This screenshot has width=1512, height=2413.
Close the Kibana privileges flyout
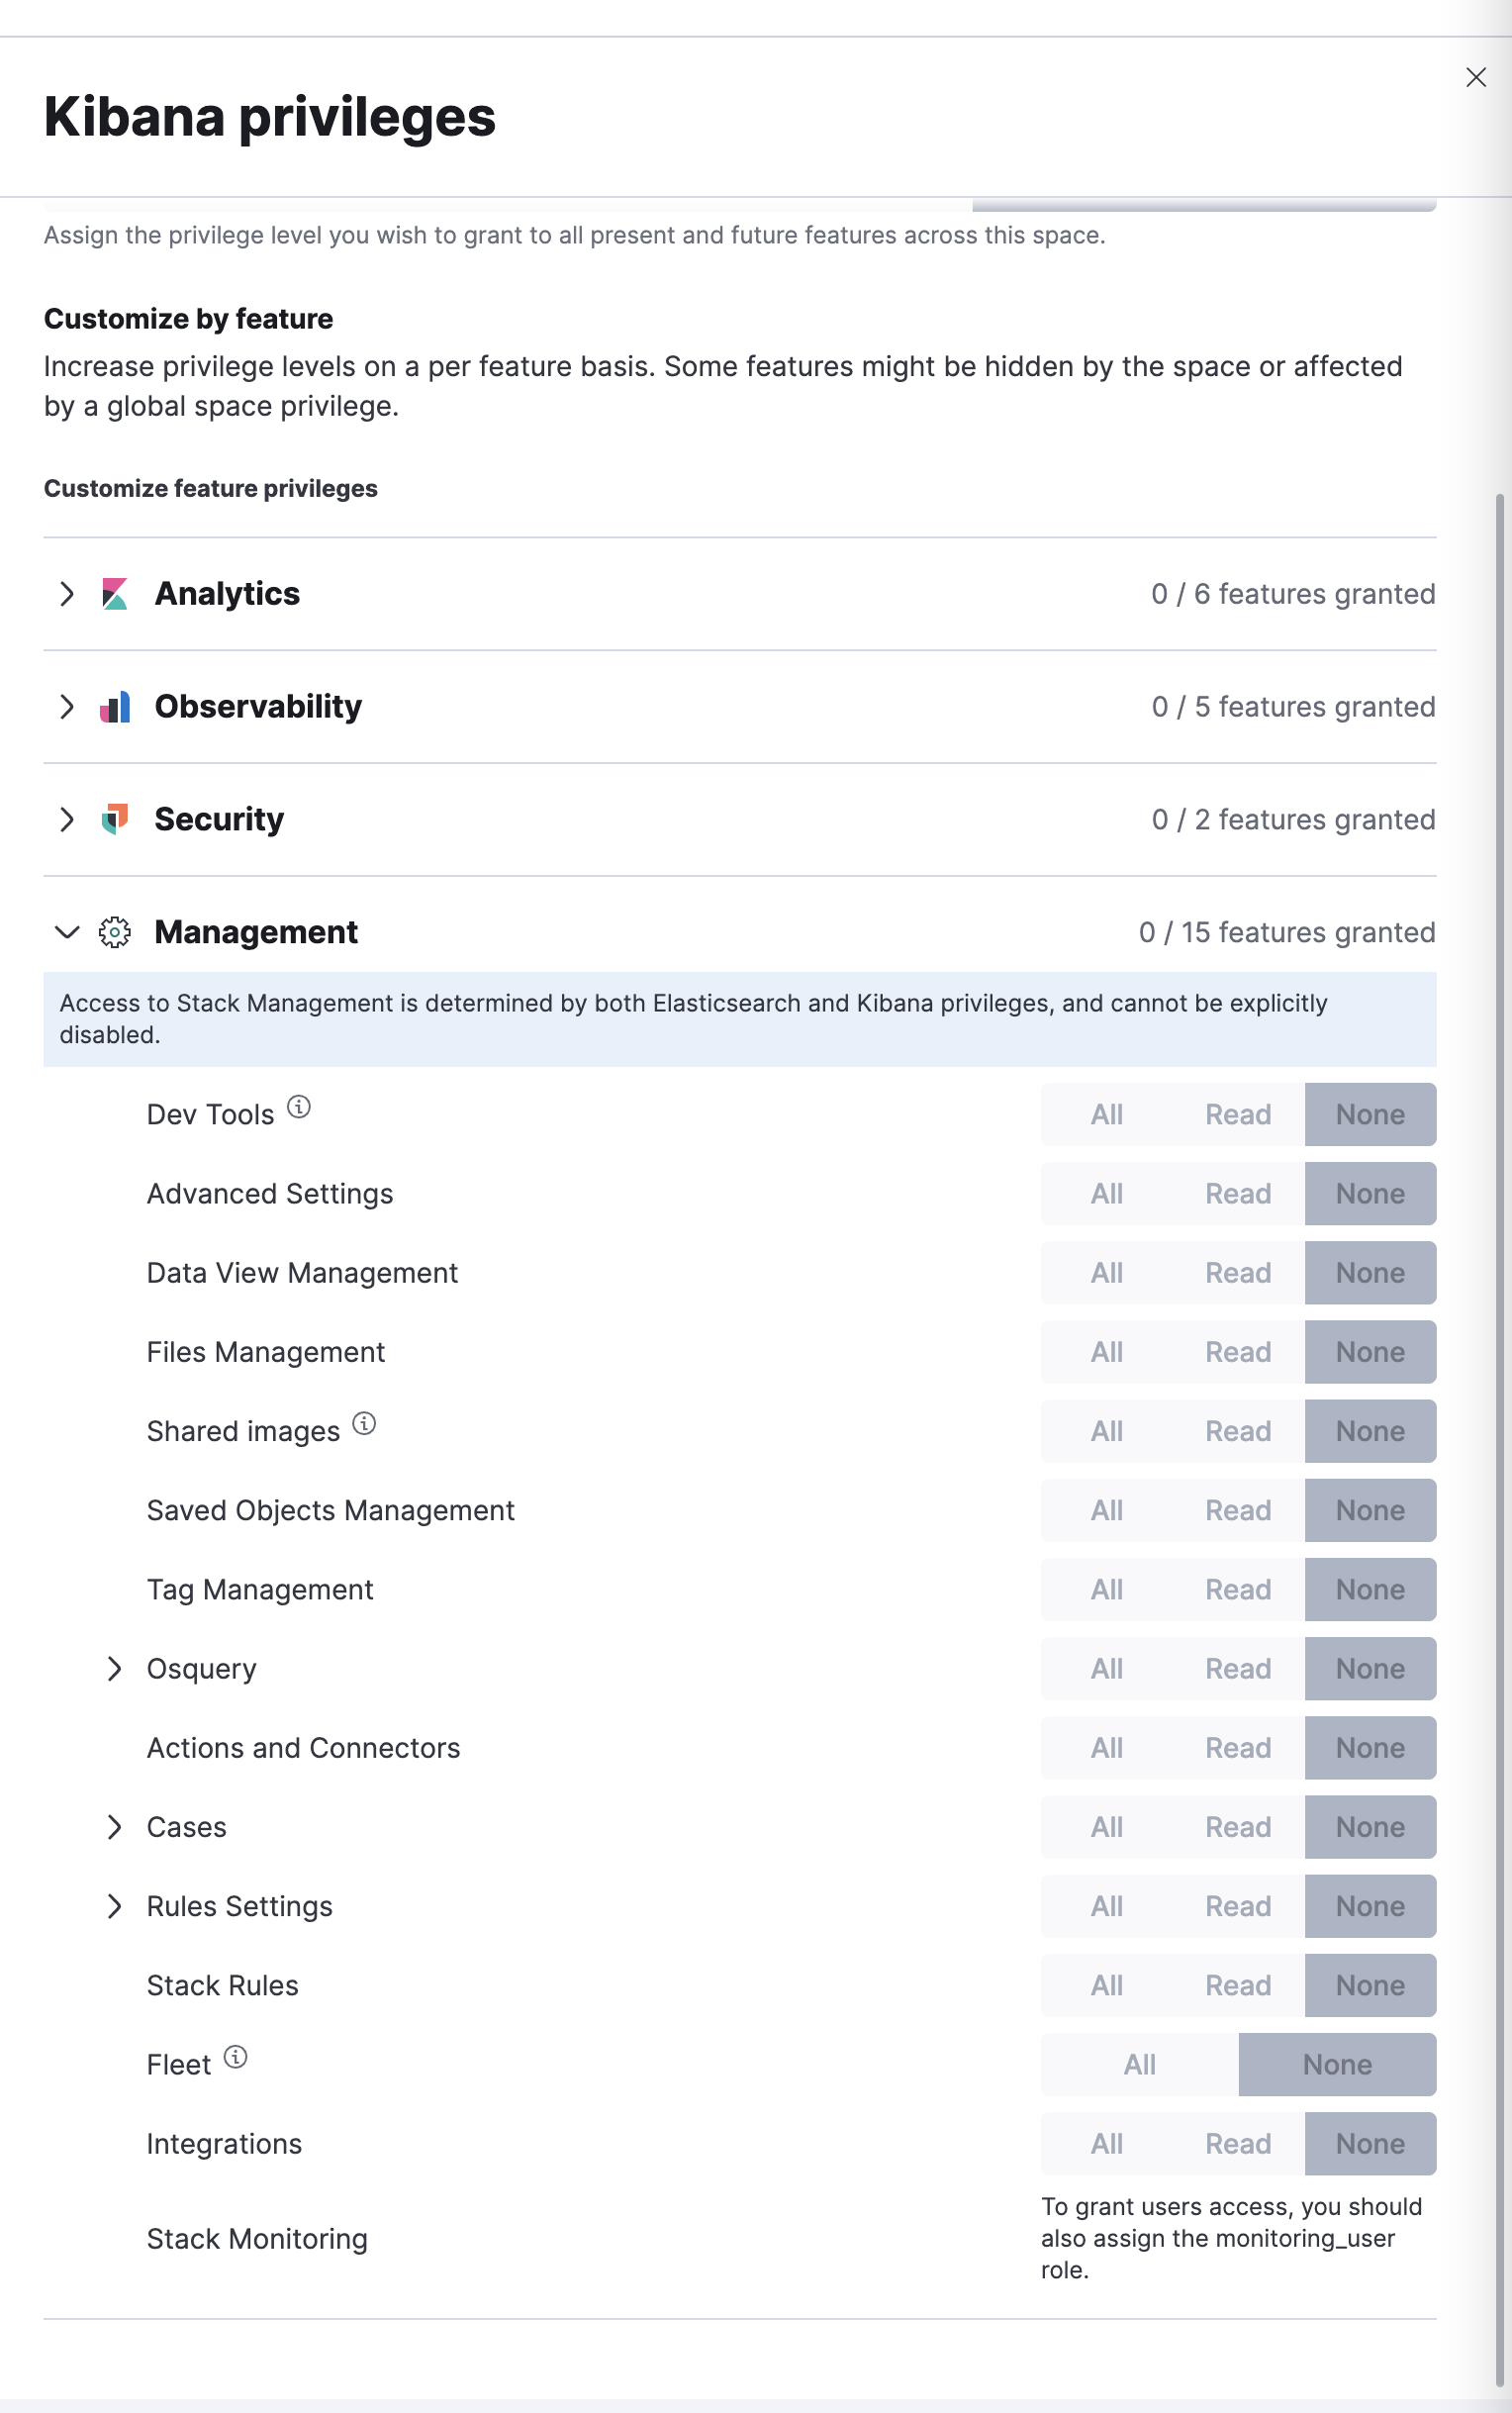click(x=1475, y=77)
